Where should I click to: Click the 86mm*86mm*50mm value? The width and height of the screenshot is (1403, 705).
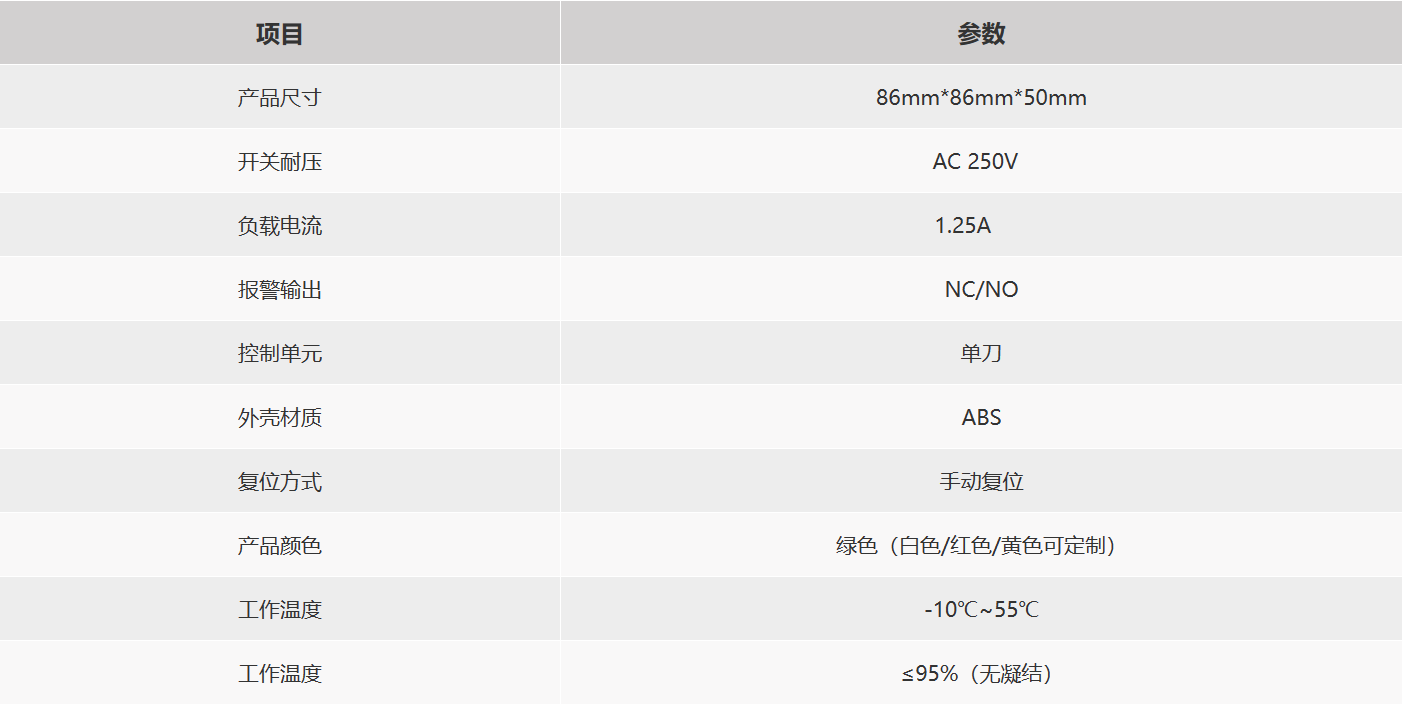coord(981,98)
